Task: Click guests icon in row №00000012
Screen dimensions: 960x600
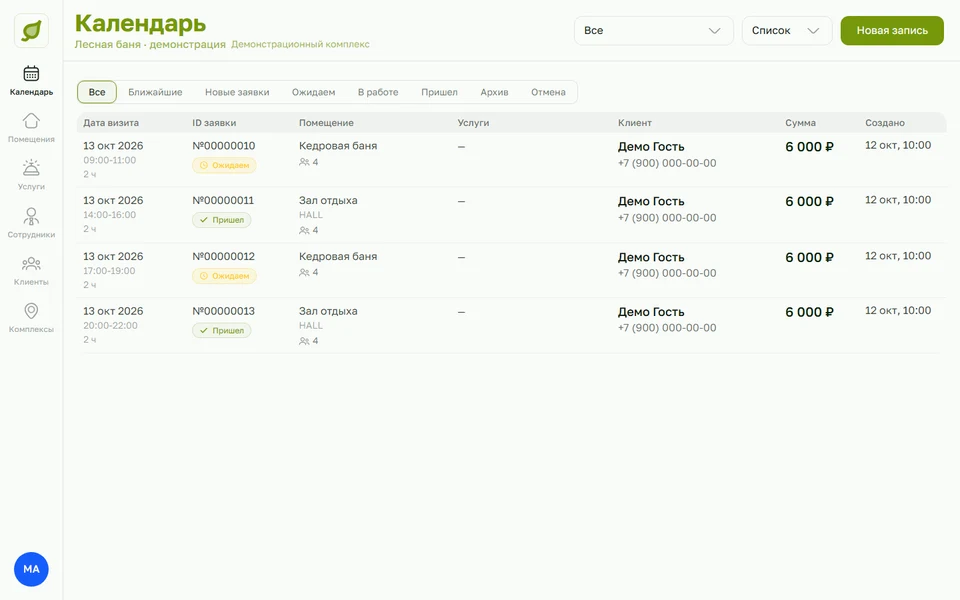Action: coord(304,272)
